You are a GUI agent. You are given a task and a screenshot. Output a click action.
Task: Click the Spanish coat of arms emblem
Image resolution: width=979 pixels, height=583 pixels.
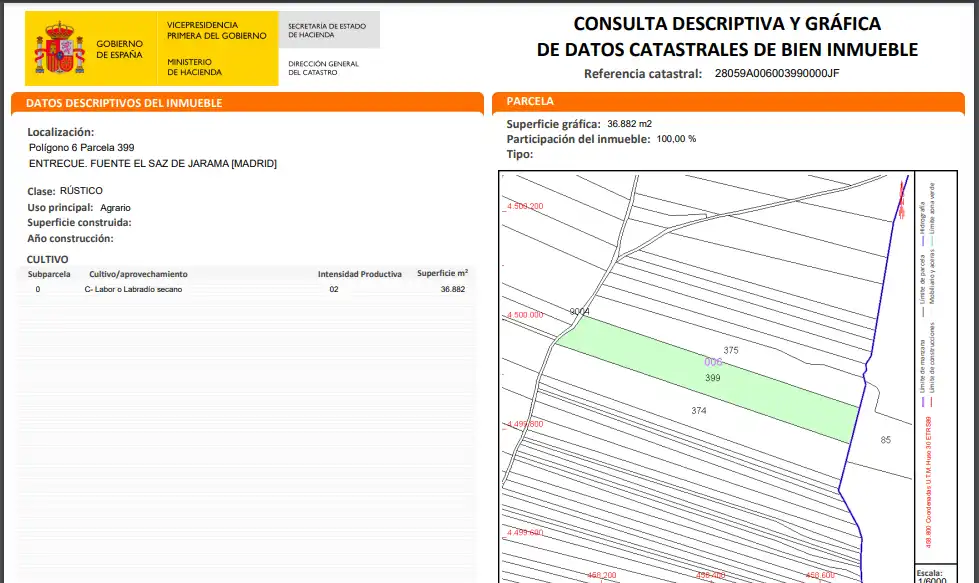pyautogui.click(x=60, y=48)
